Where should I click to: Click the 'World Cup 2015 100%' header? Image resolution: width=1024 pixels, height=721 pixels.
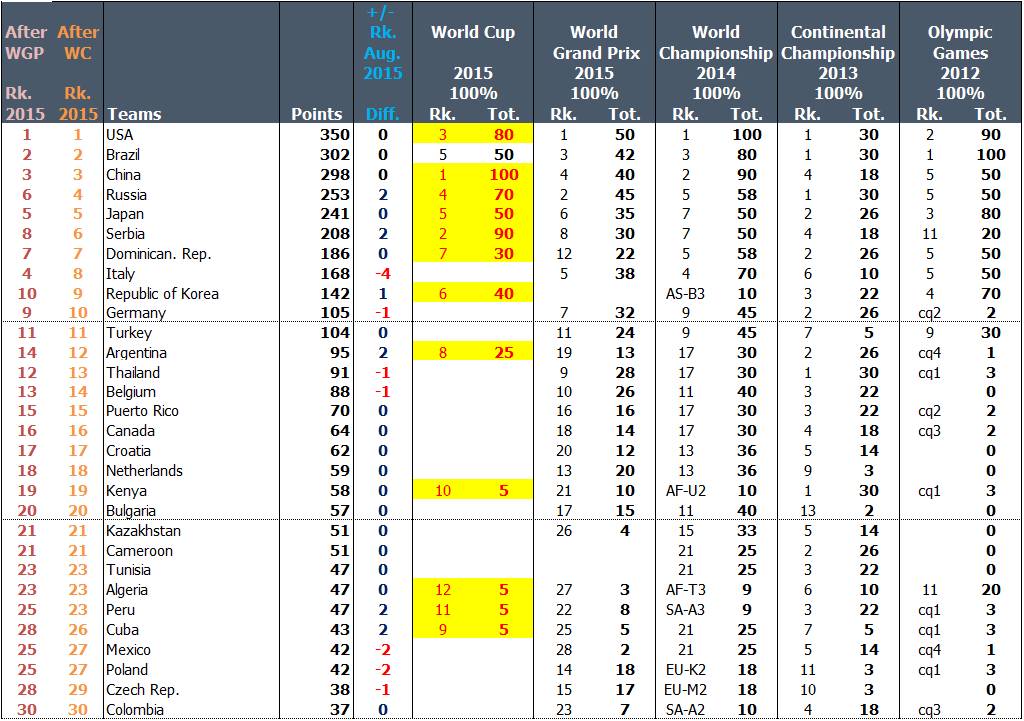click(x=473, y=63)
